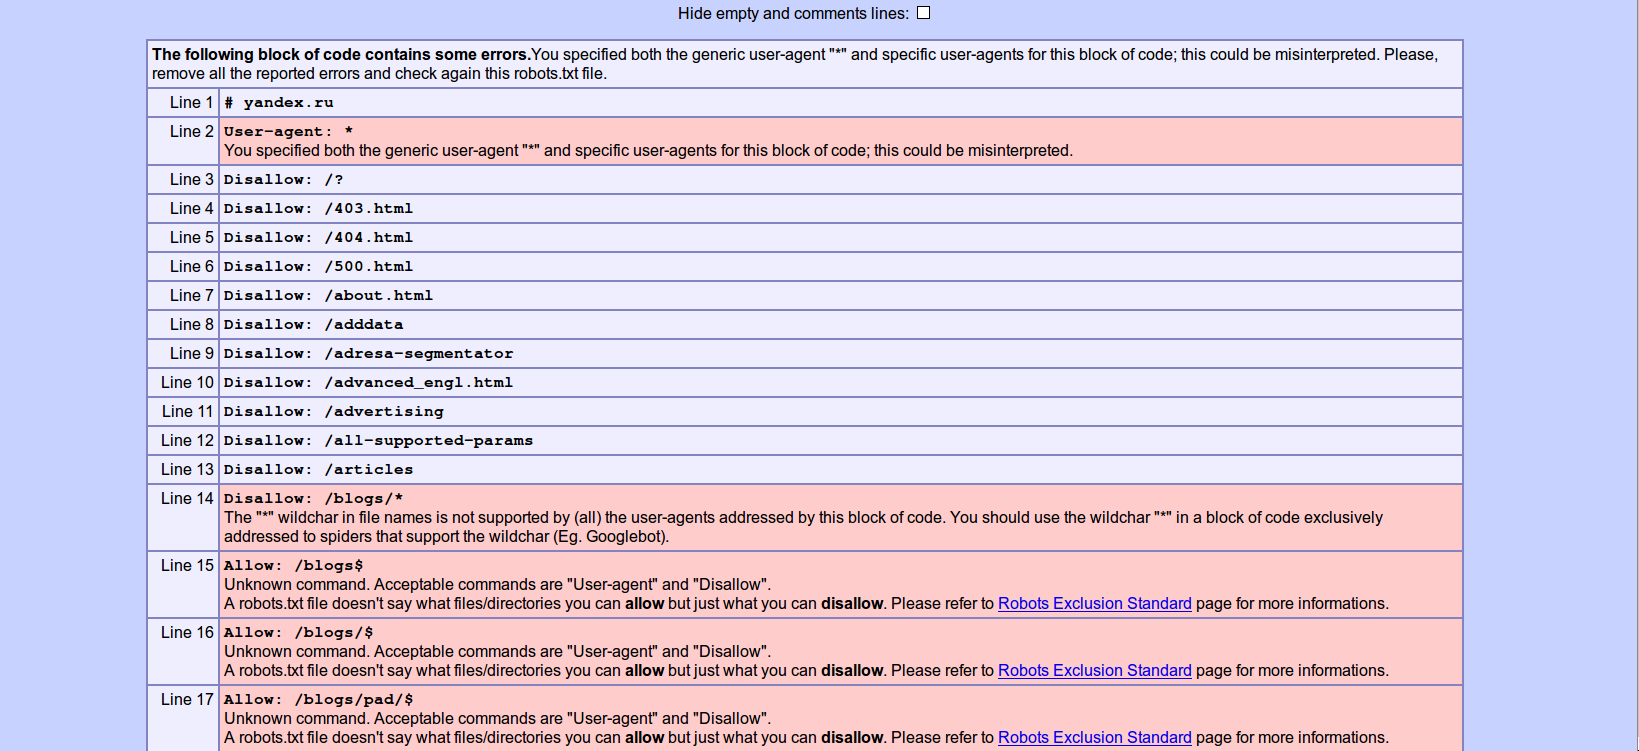Viewport: 1639px width, 751px height.
Task: Click the 'Line 10' row label
Action: click(x=187, y=383)
